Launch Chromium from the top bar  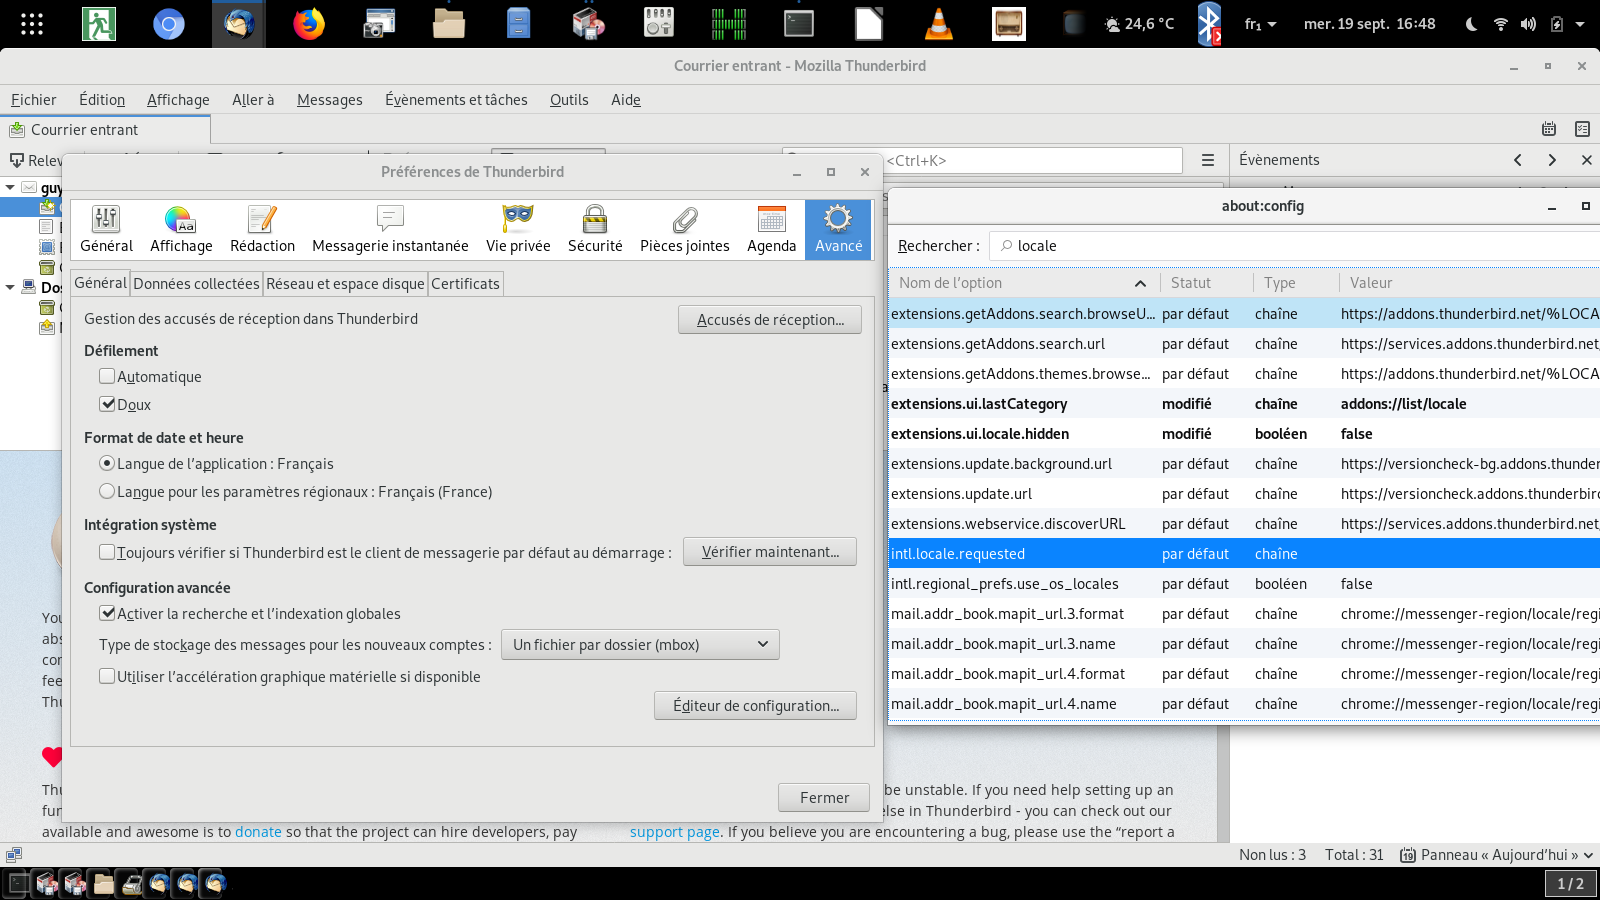coord(169,24)
